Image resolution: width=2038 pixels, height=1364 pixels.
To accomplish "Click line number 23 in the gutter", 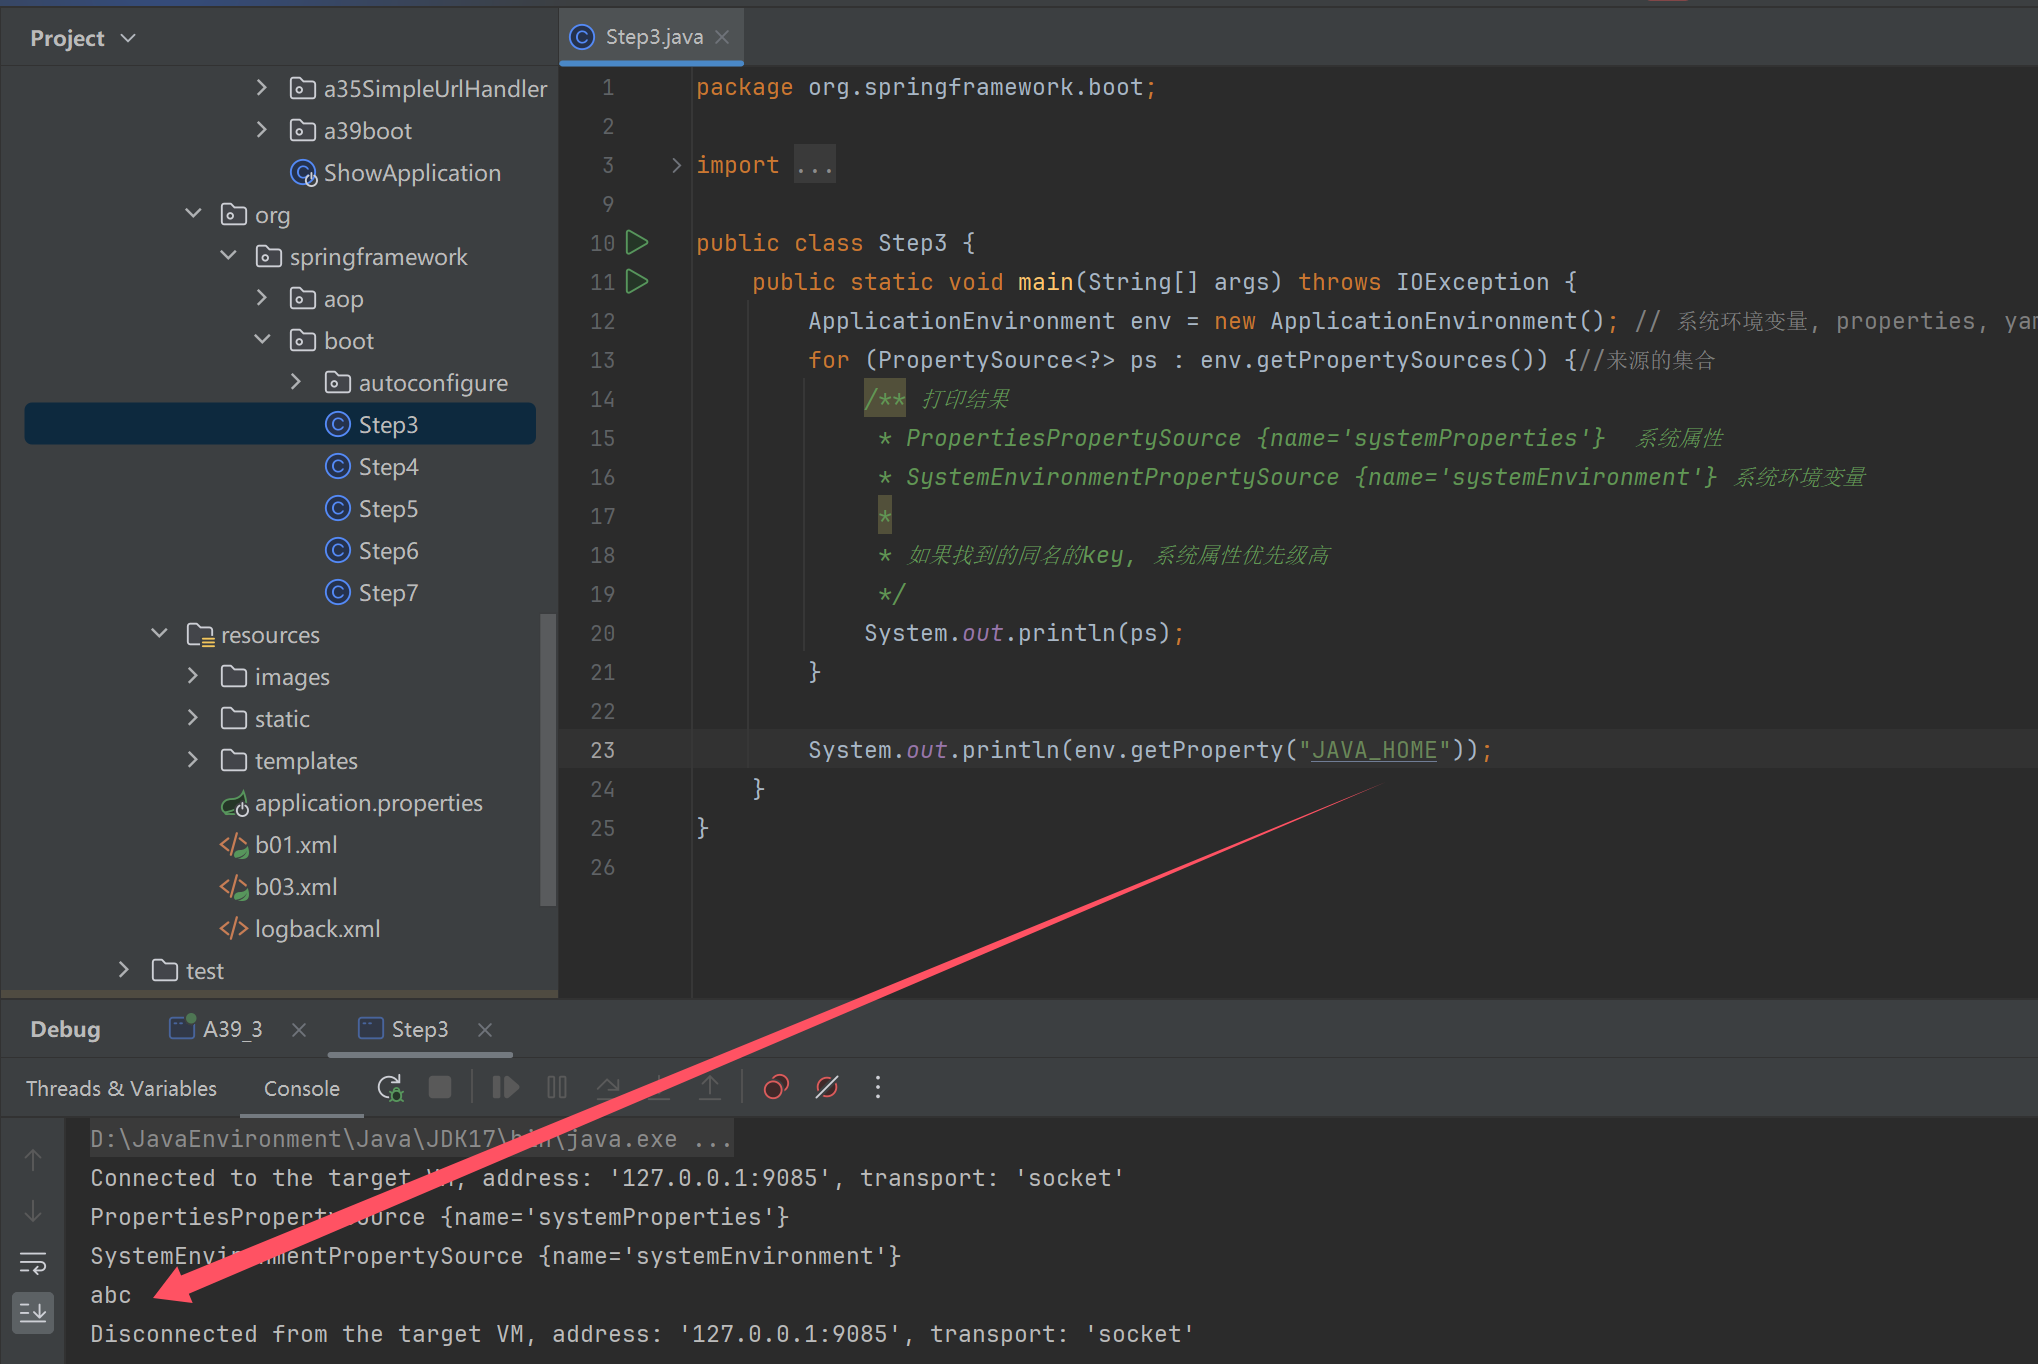I will (x=603, y=750).
